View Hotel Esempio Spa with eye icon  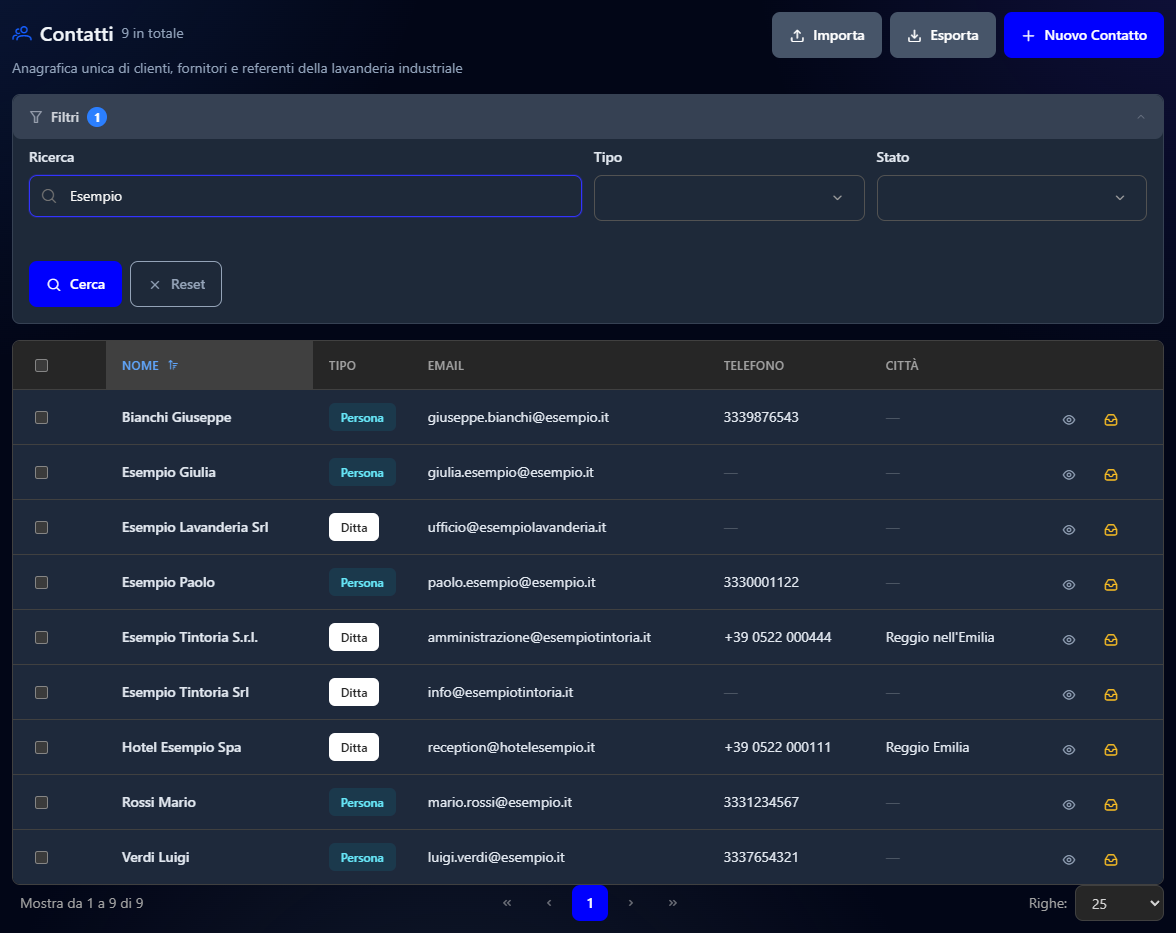point(1069,750)
